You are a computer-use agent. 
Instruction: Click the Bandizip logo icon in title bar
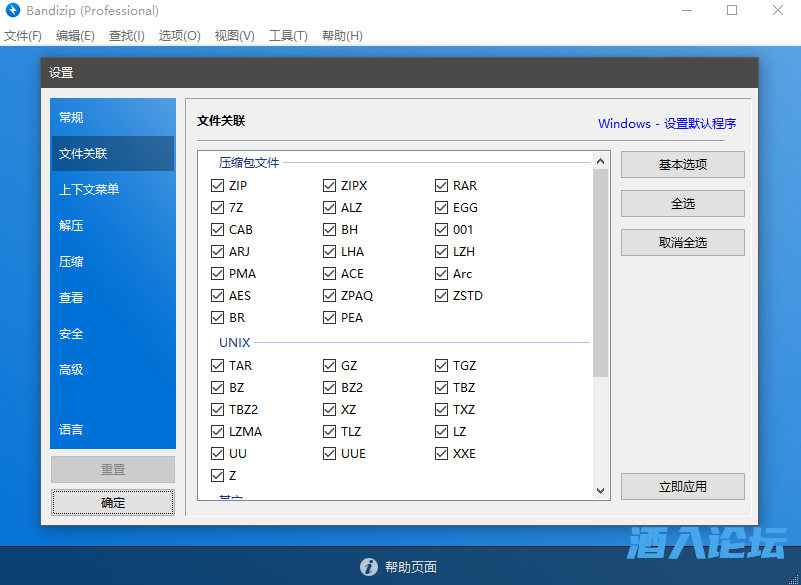click(13, 11)
